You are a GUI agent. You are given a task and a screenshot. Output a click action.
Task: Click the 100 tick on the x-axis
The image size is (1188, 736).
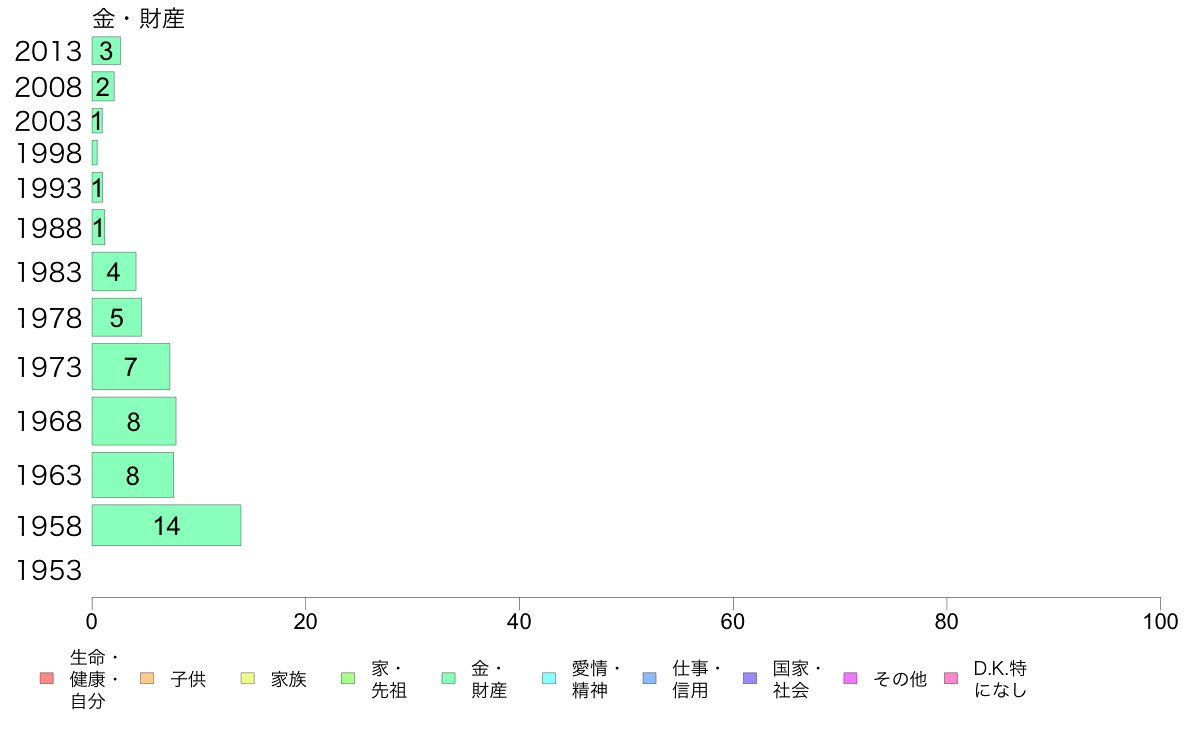(1160, 622)
